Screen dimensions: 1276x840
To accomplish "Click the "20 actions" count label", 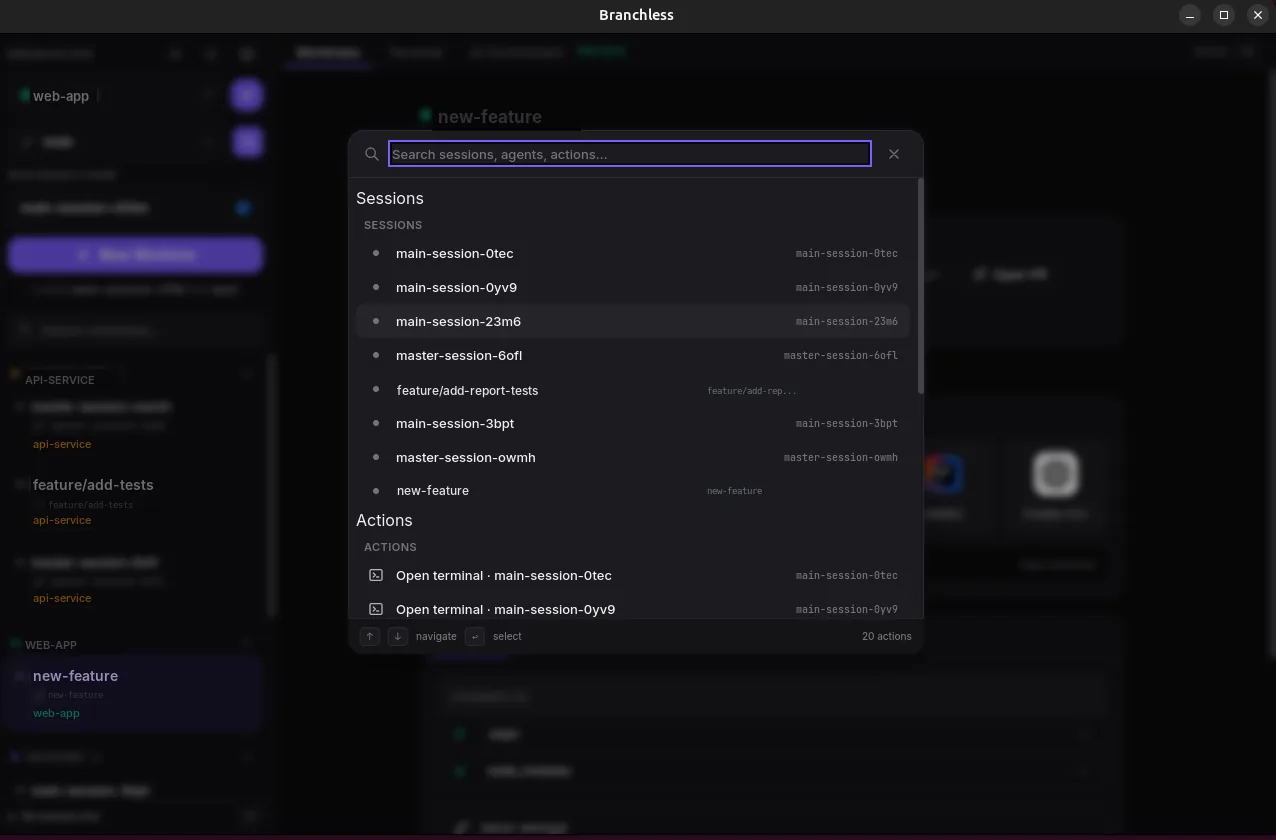I will 887,636.
